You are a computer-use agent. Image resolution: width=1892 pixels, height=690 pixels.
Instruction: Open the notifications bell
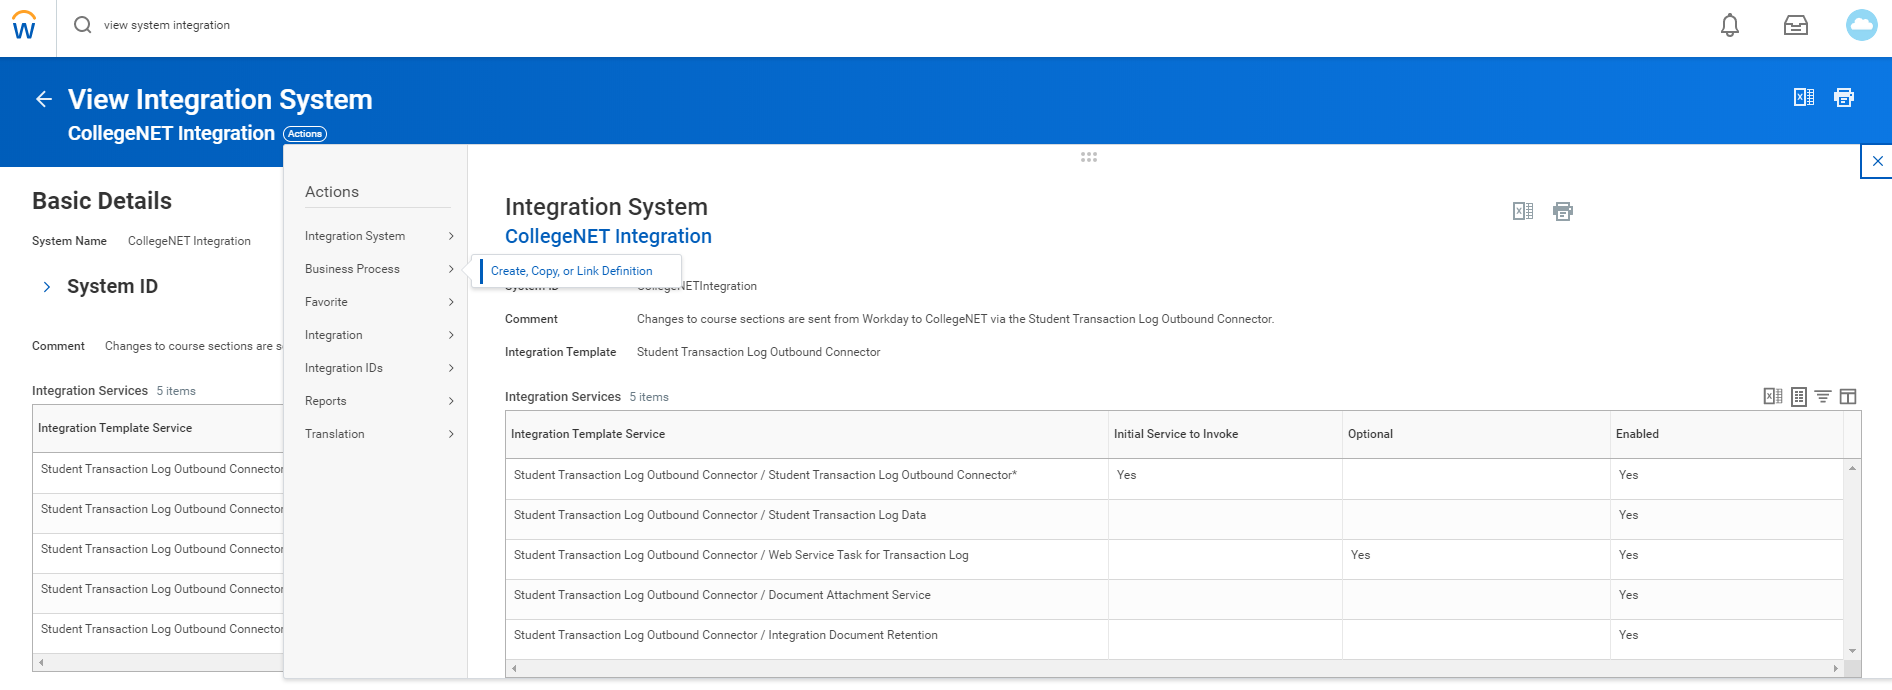click(1730, 25)
